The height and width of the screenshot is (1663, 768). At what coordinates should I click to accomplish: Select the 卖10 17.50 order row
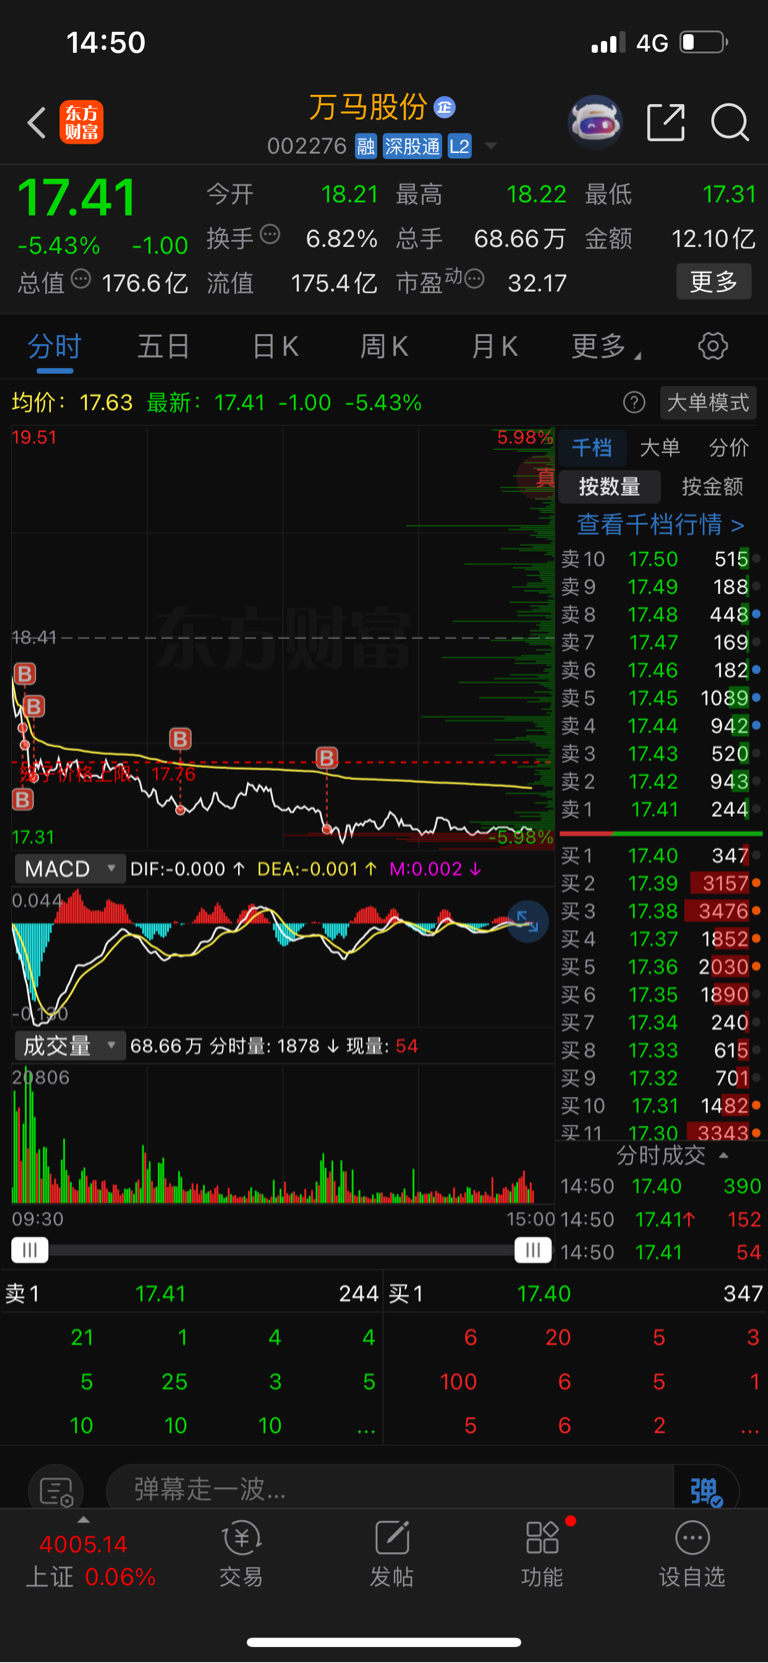point(660,559)
